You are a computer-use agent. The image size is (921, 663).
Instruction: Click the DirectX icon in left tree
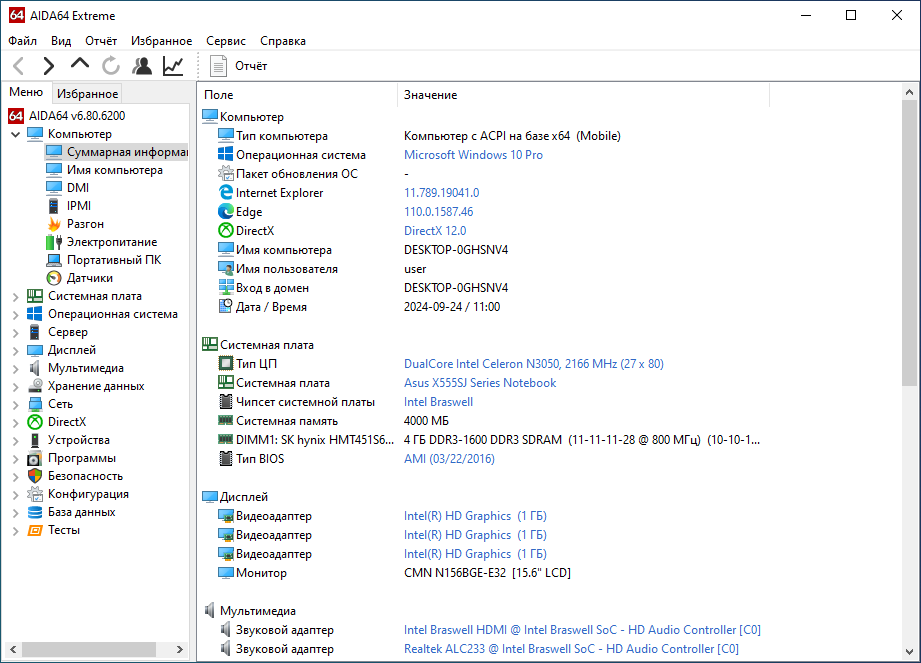click(35, 422)
